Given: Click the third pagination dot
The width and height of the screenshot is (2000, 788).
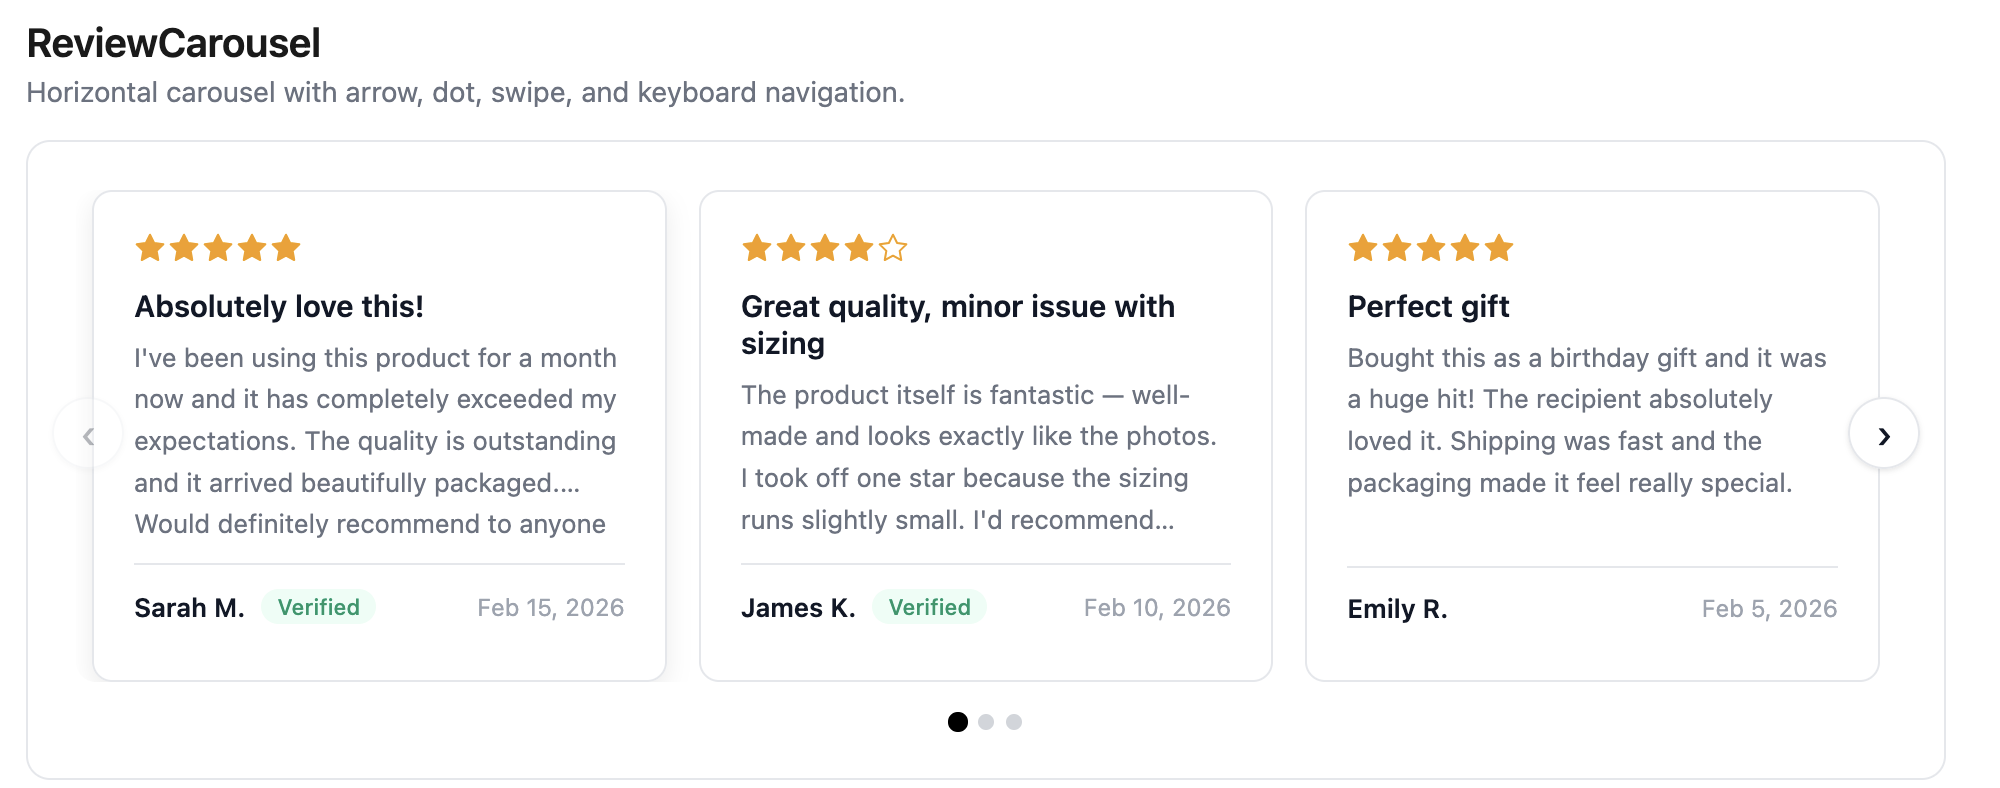Looking at the screenshot, I should pos(1014,721).
